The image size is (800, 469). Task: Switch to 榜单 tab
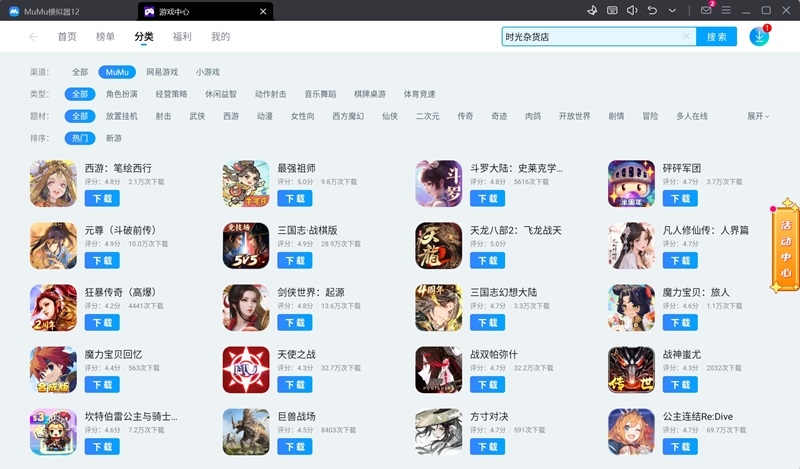pyautogui.click(x=105, y=37)
